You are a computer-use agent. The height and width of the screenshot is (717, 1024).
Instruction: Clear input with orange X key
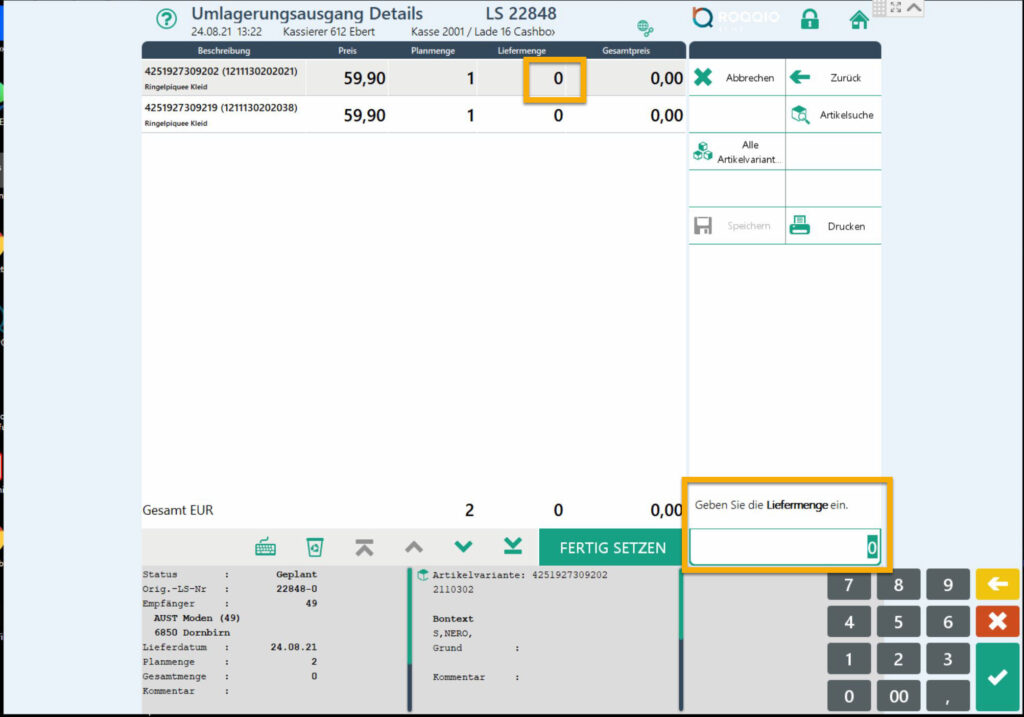996,622
